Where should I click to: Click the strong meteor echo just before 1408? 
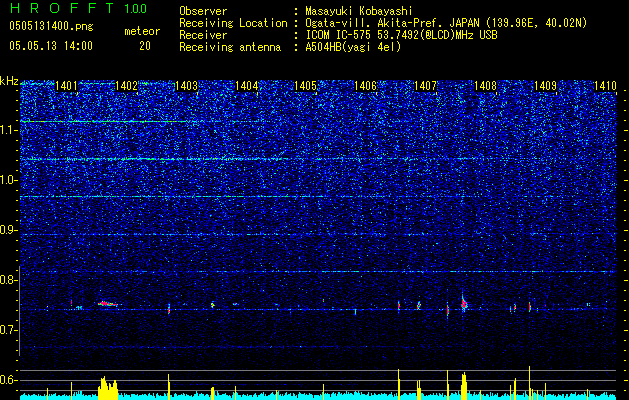click(x=464, y=304)
